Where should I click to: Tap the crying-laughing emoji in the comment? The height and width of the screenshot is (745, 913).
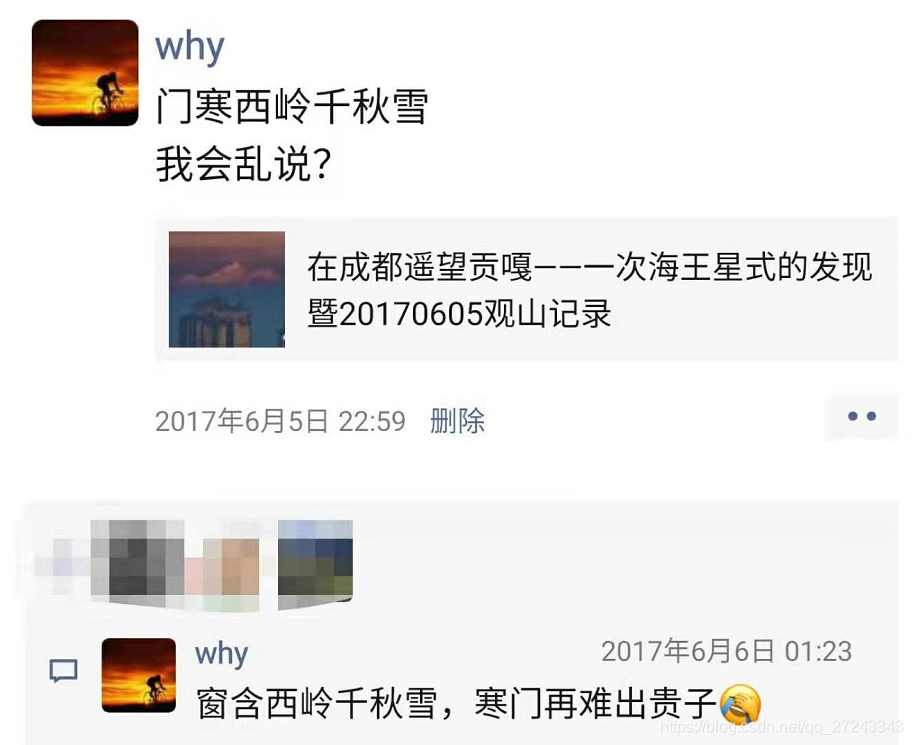(740, 703)
